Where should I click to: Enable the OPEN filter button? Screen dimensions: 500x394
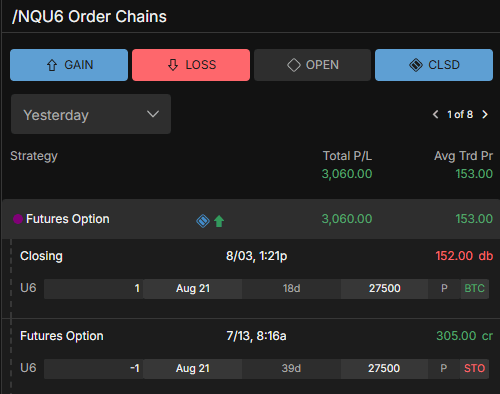312,65
